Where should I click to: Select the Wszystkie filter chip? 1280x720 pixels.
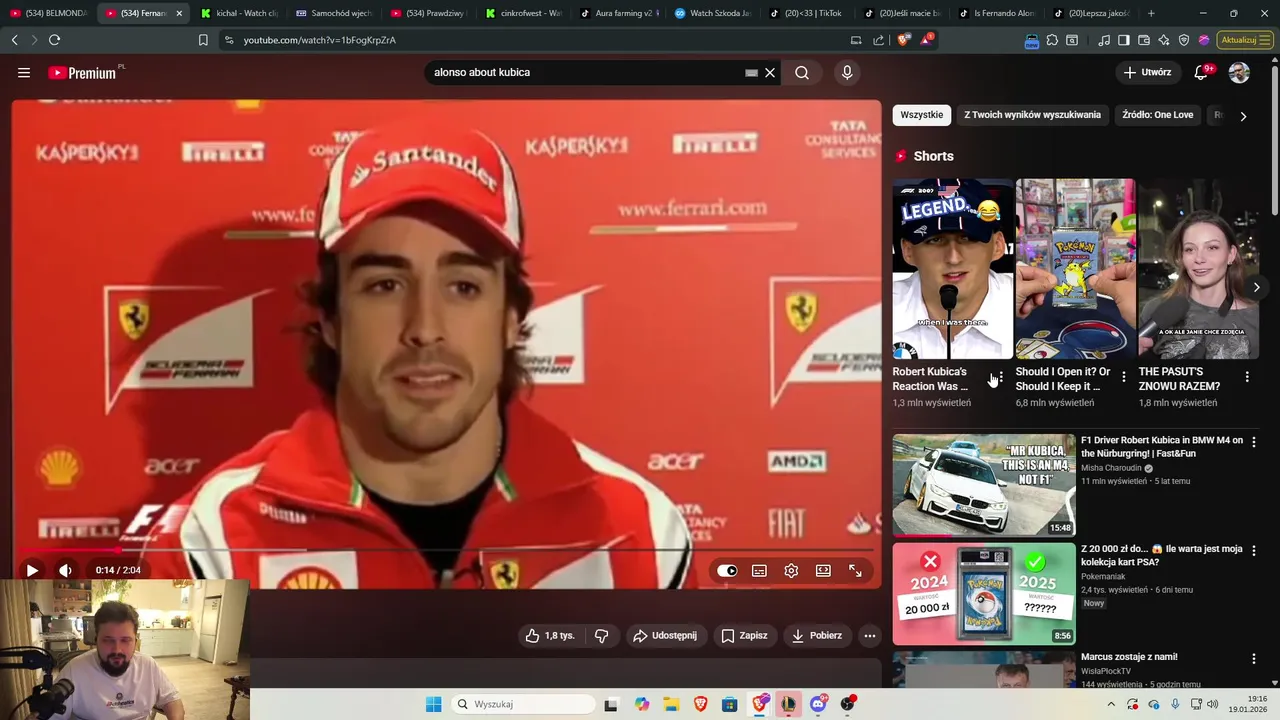tap(921, 115)
